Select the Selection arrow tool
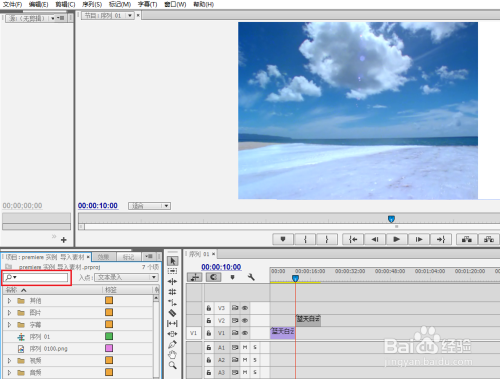Image resolution: width=500 pixels, height=379 pixels. click(x=172, y=261)
